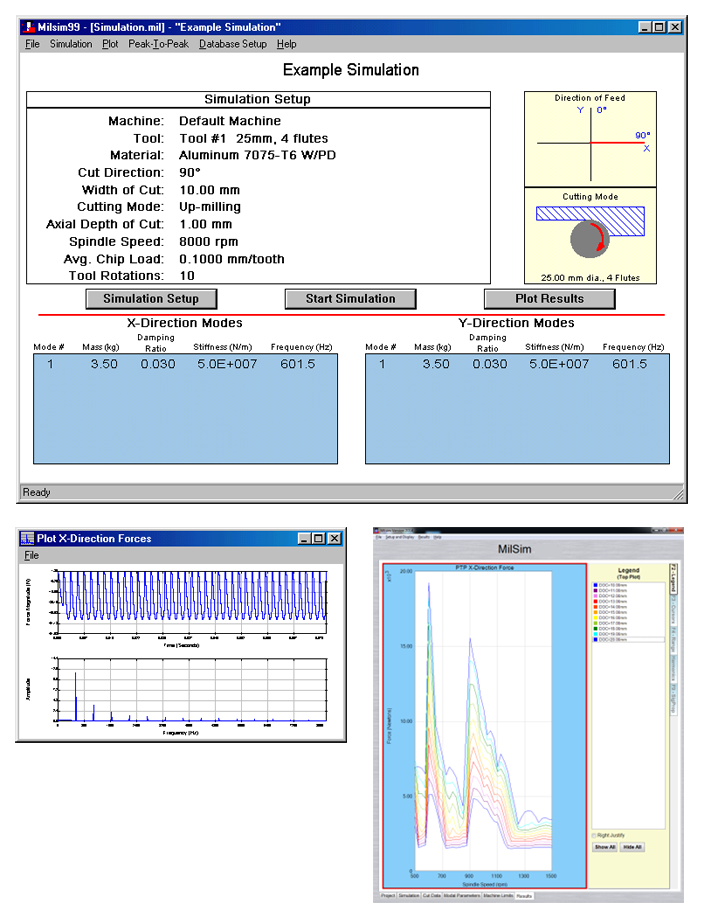Maximize the Plot X-Direction Forces window

(x=319, y=538)
